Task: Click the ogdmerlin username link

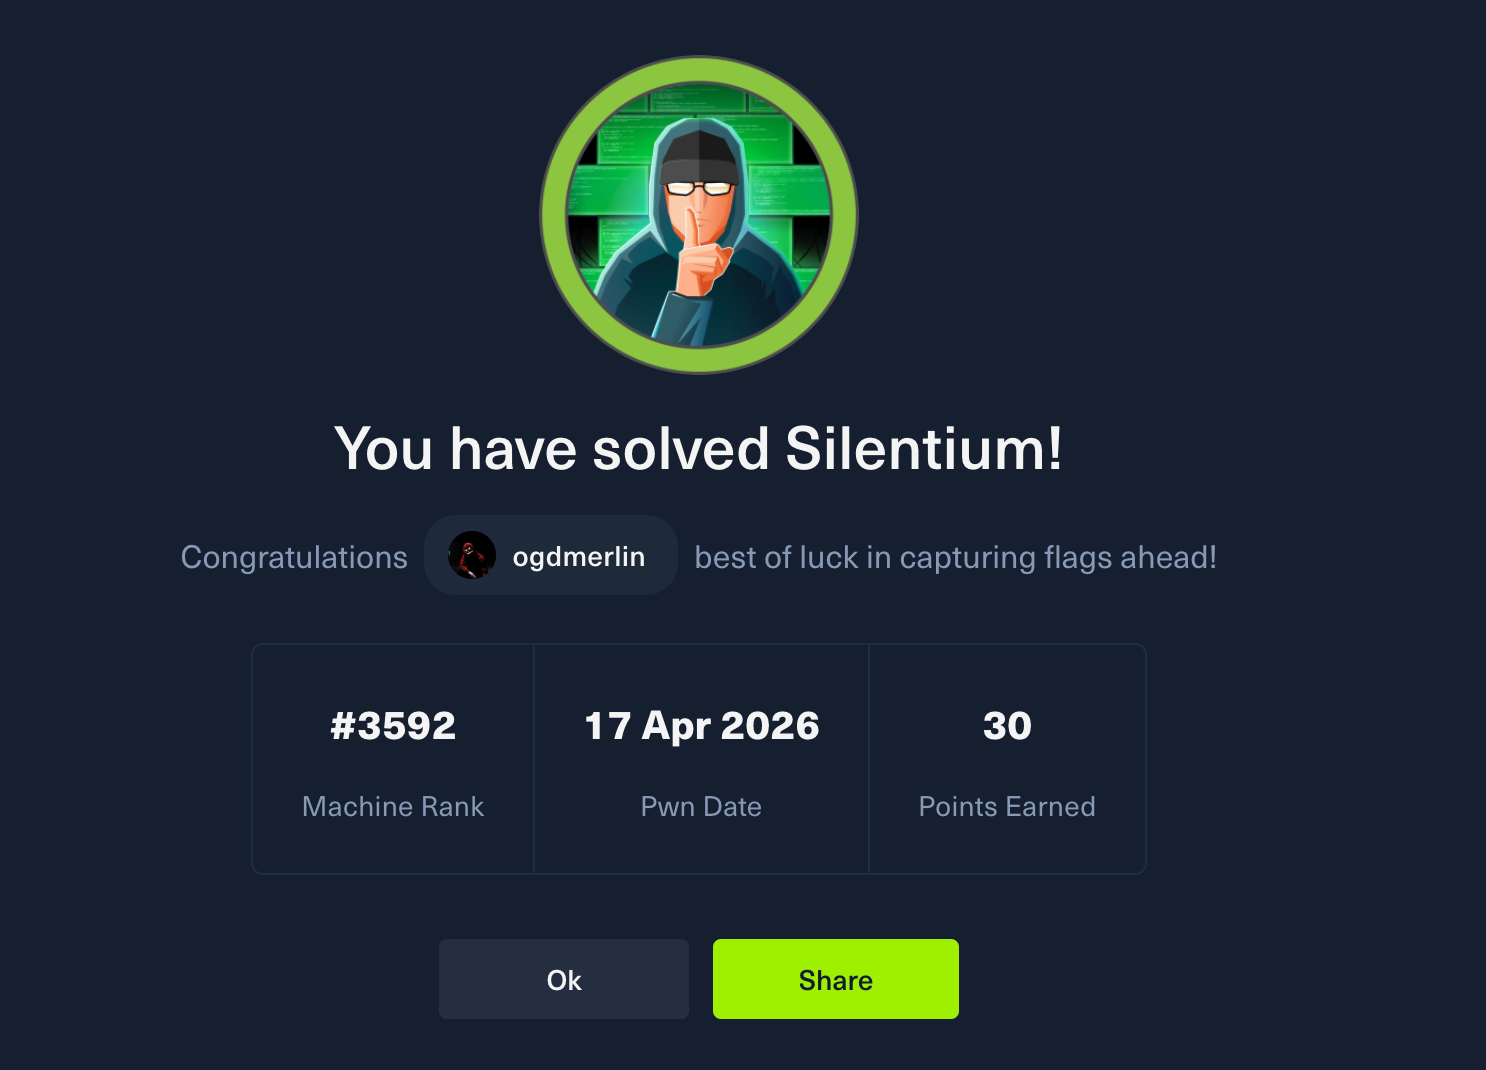Action: pyautogui.click(x=578, y=557)
